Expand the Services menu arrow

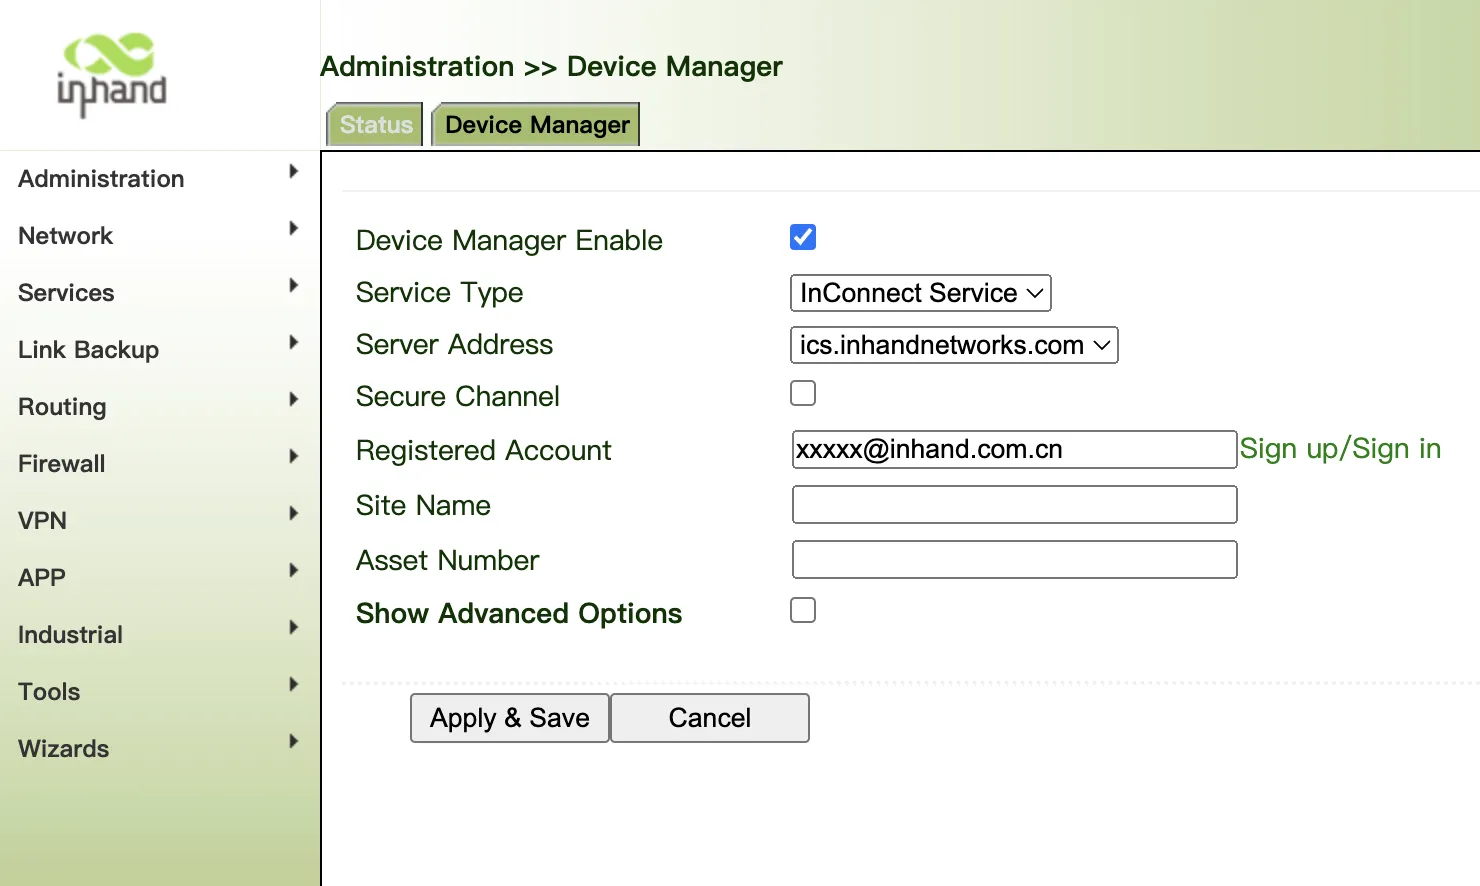click(293, 285)
